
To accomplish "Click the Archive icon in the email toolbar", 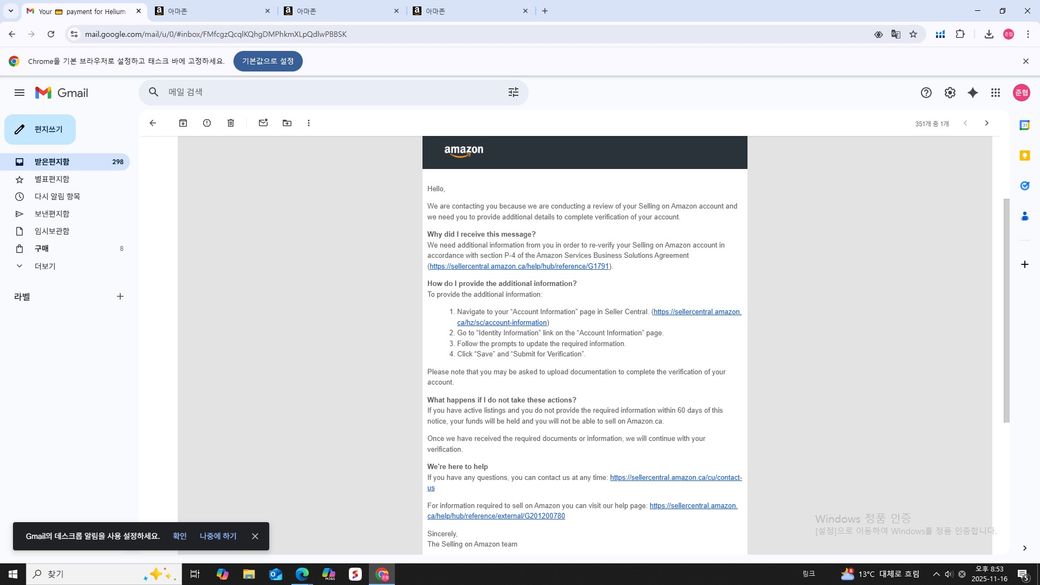I will [183, 123].
